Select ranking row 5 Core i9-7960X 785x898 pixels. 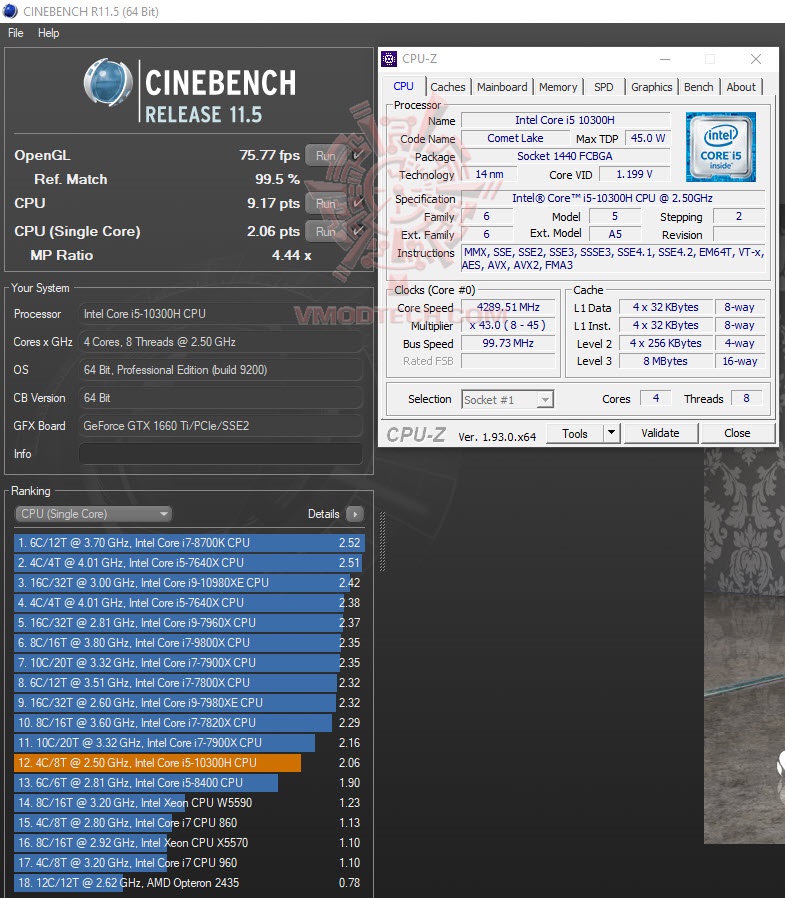coord(189,623)
